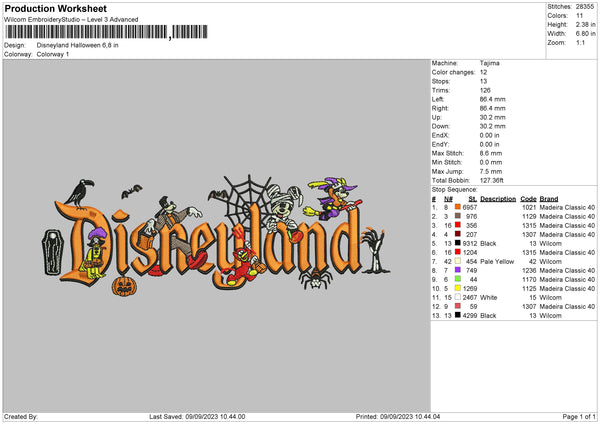The image size is (600, 424).
Task: Select the 'Pale Yellow' description
Action: pyautogui.click(x=497, y=262)
